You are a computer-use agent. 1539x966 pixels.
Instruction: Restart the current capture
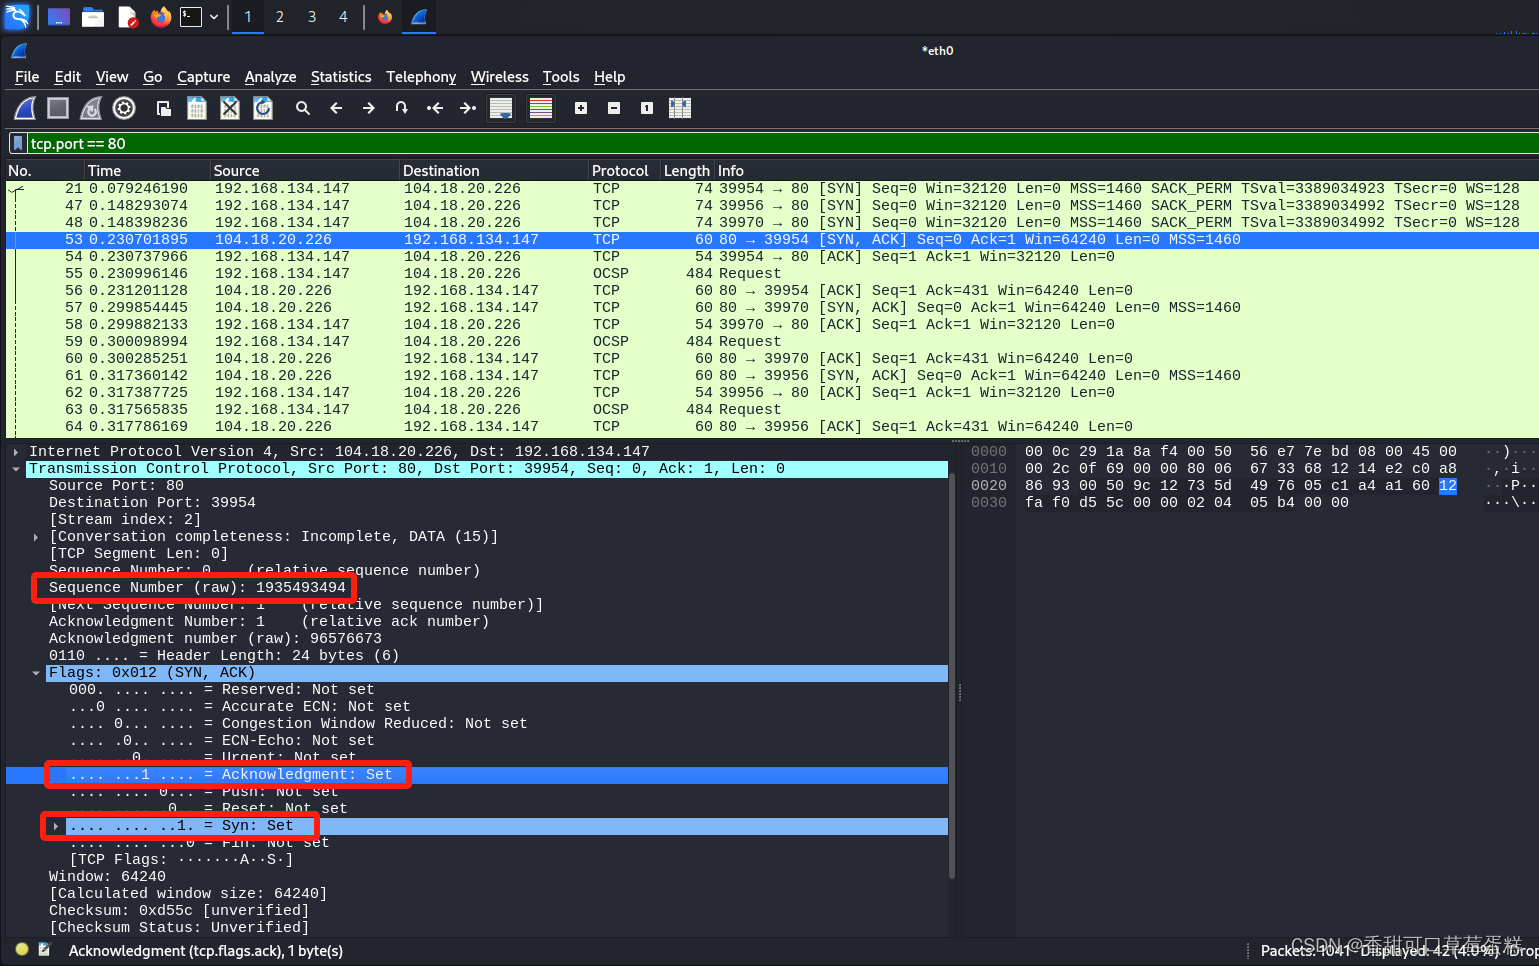(90, 108)
